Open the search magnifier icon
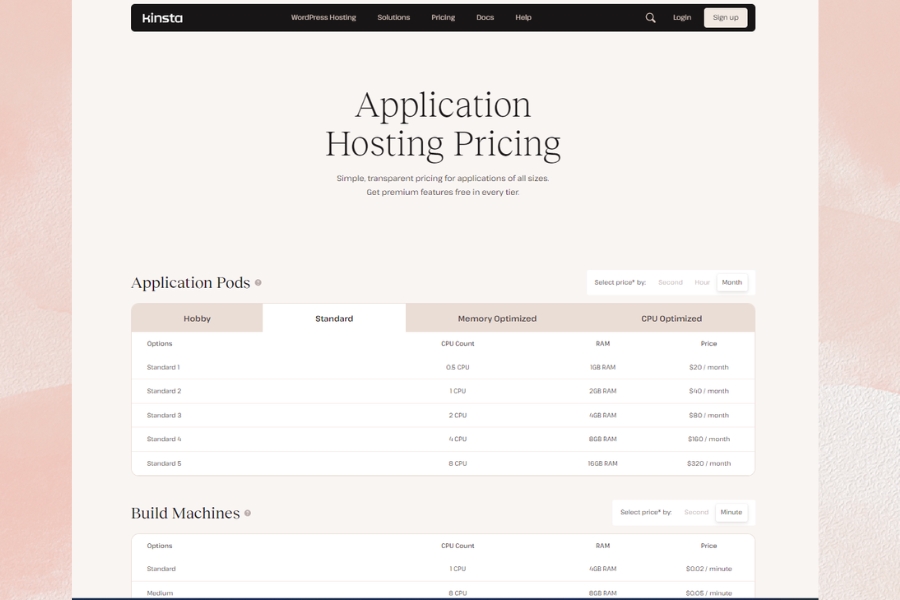 (x=650, y=18)
